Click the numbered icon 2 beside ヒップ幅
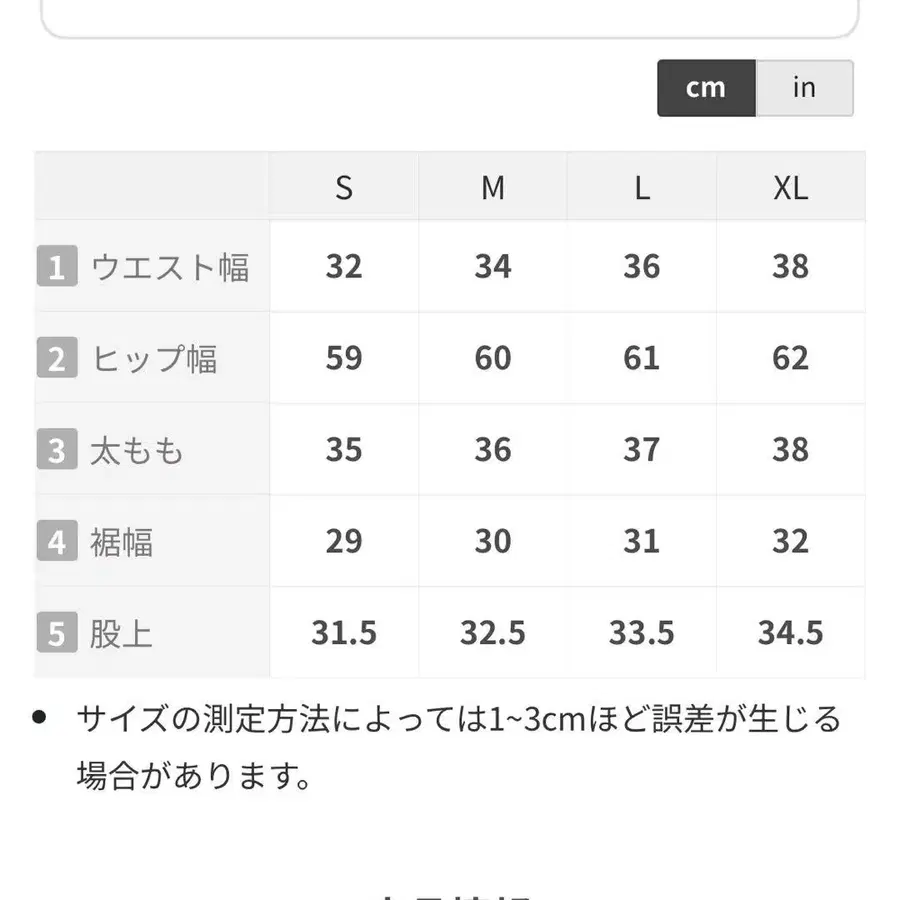This screenshot has height=900, width=900. coord(57,358)
